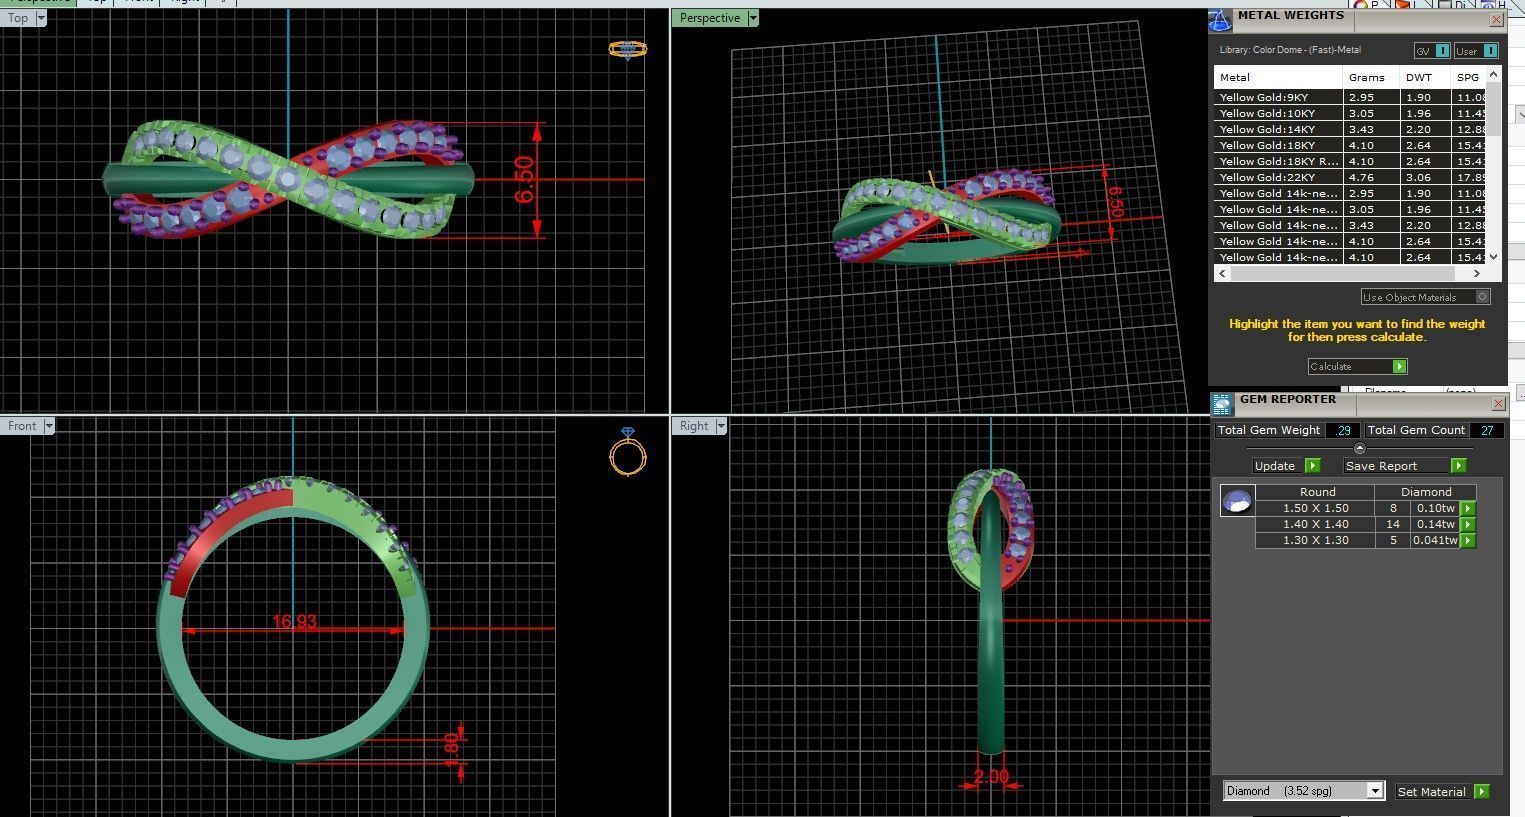The image size is (1525, 817).
Task: Open the Top viewport dropdown arrow
Action: [x=41, y=18]
